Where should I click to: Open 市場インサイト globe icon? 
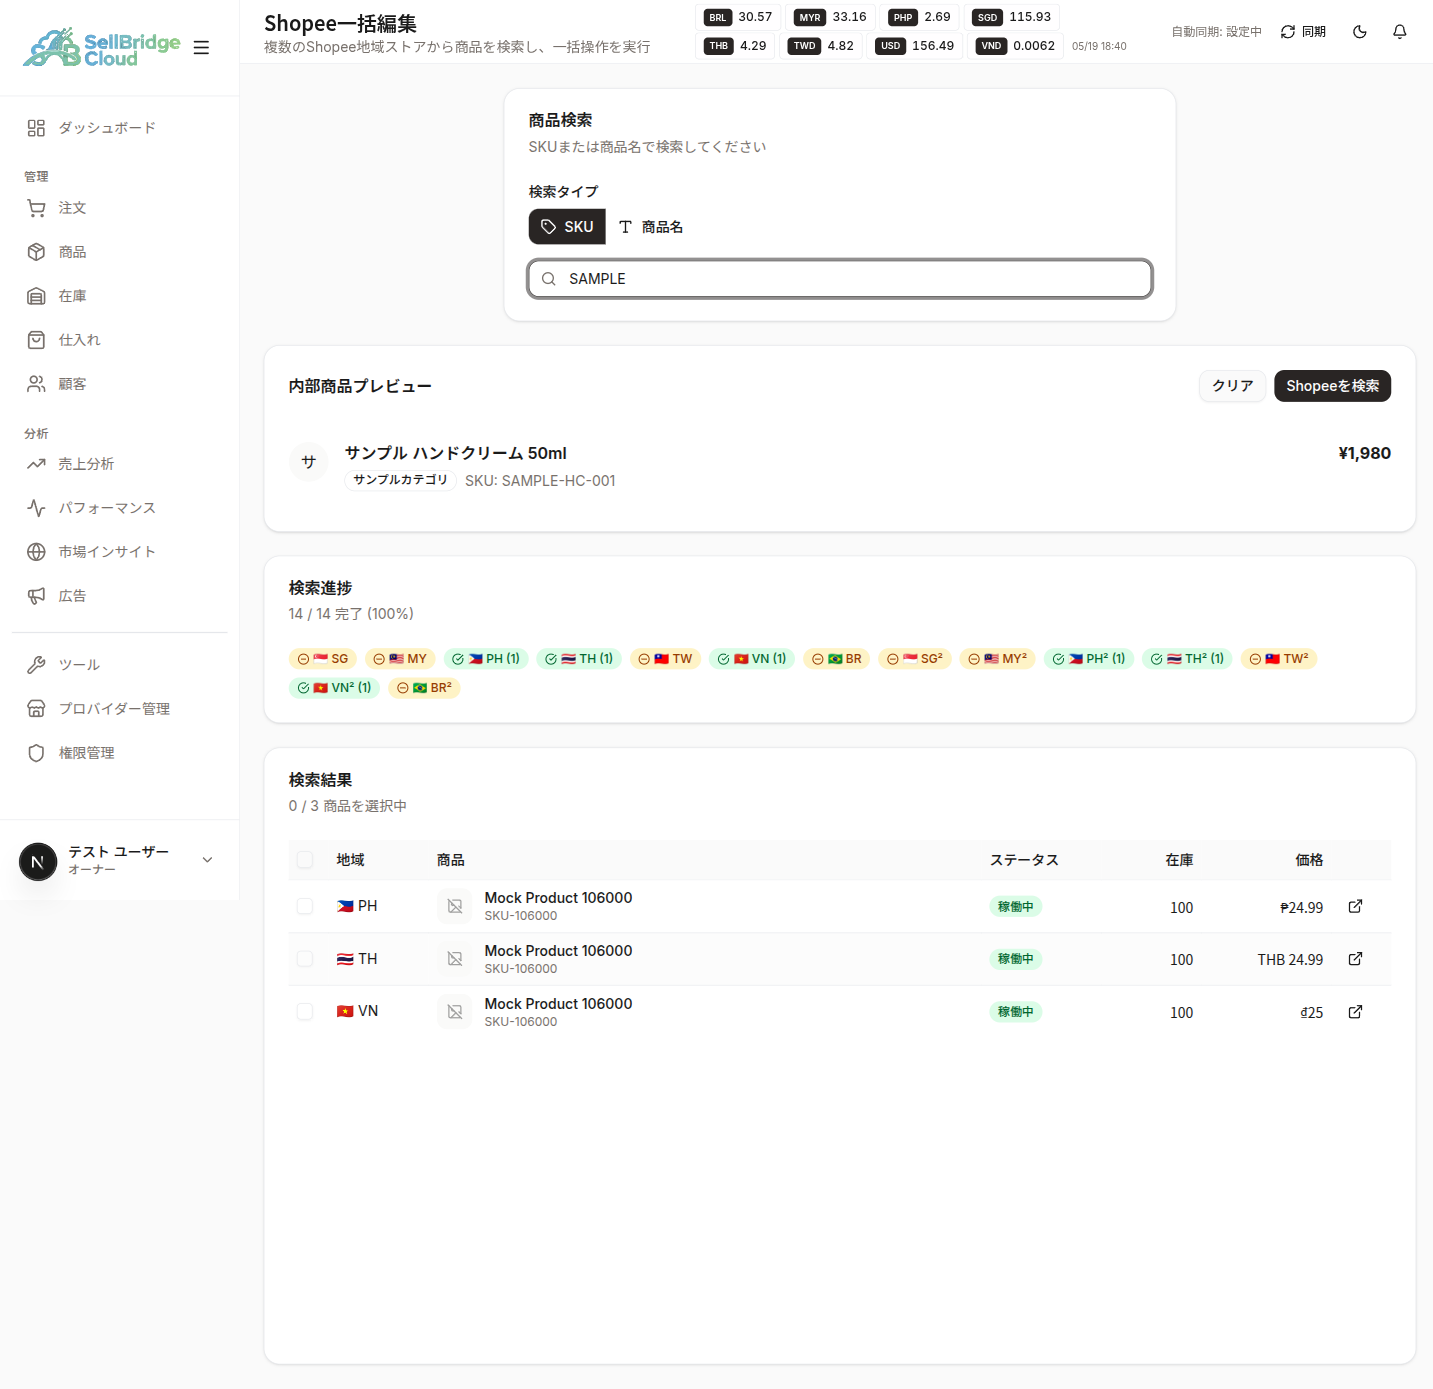[36, 552]
